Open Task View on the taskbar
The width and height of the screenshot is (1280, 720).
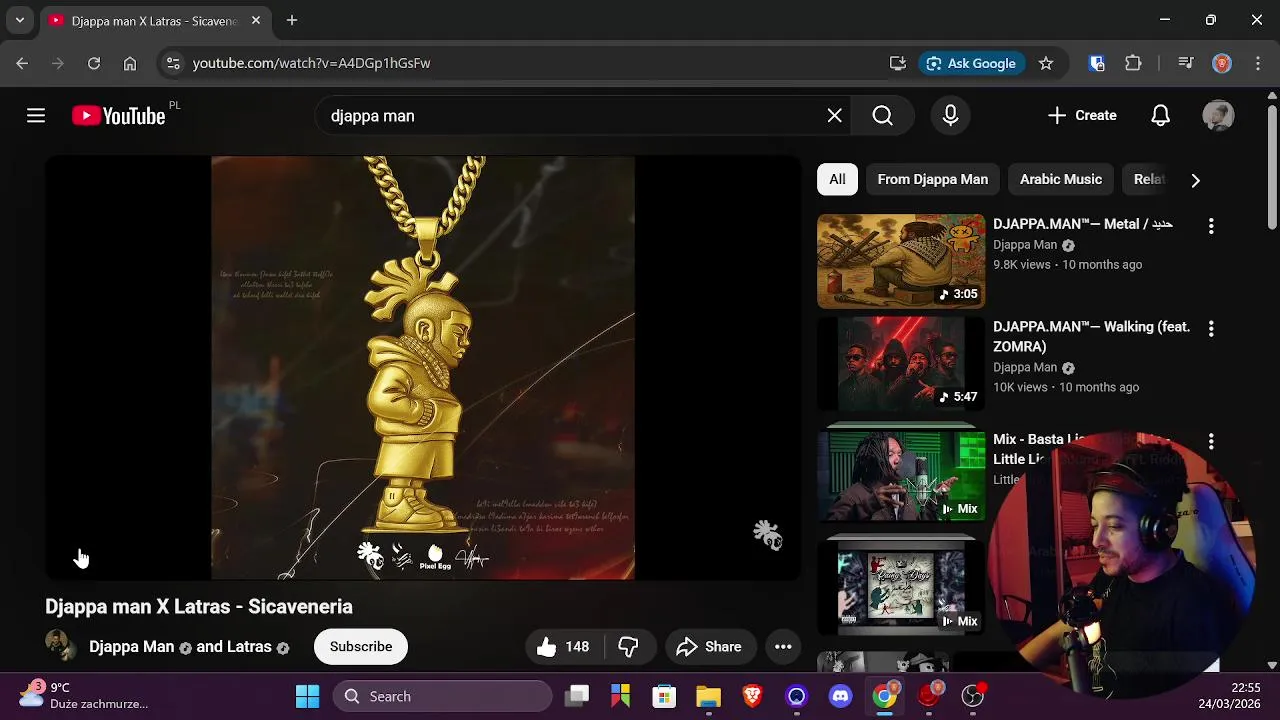tap(577, 696)
